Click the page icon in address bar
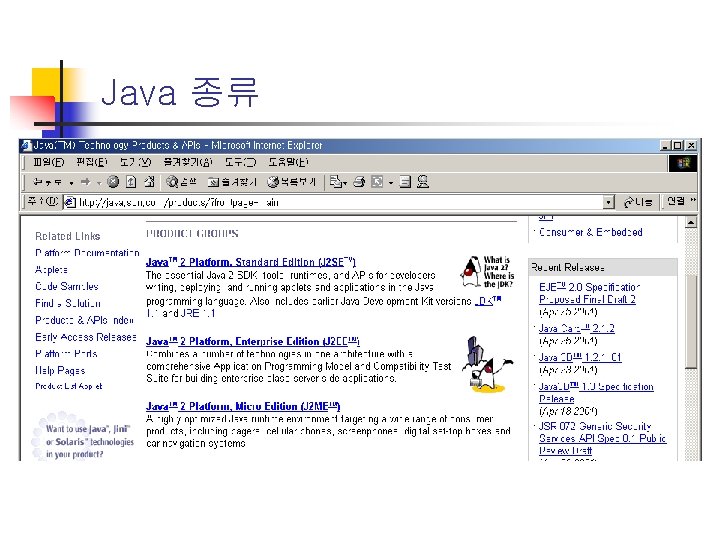Viewport: 720px width, 540px height. click(70, 202)
